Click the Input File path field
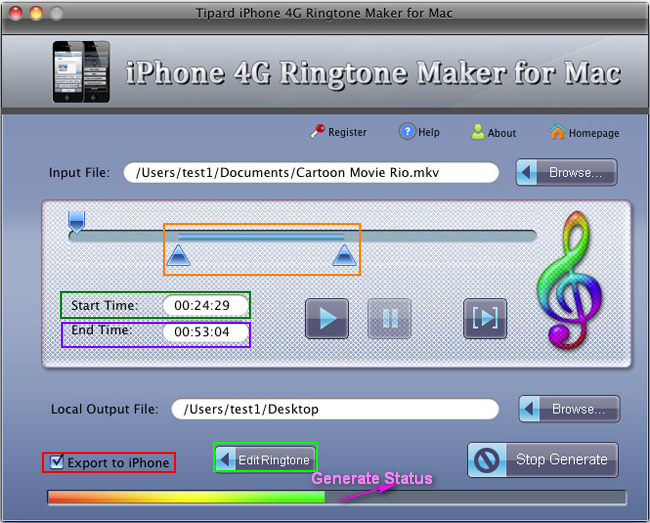This screenshot has height=523, width=650. pyautogui.click(x=311, y=172)
